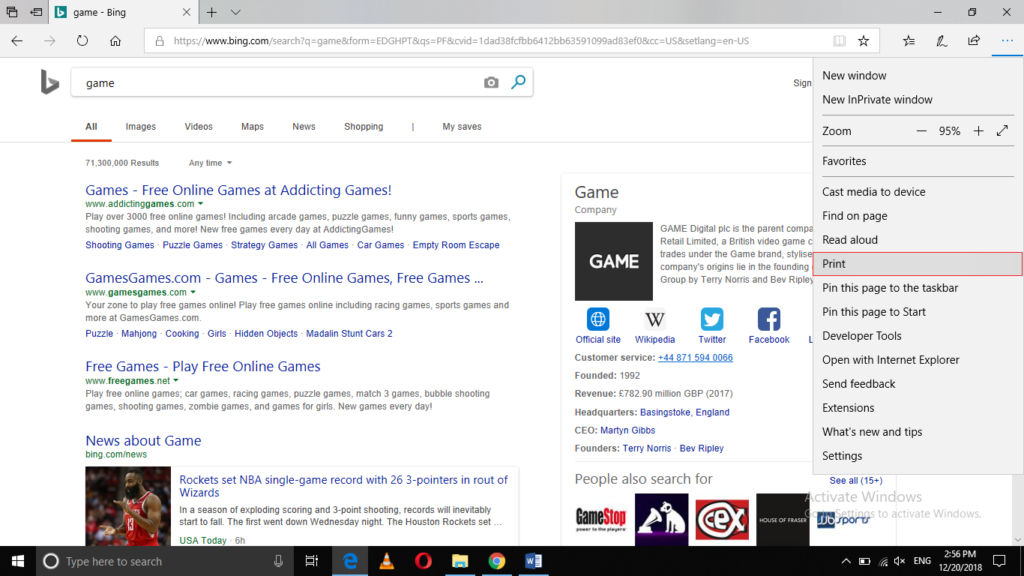This screenshot has width=1024, height=576.
Task: Open Add notes pen icon
Action: tap(942, 40)
